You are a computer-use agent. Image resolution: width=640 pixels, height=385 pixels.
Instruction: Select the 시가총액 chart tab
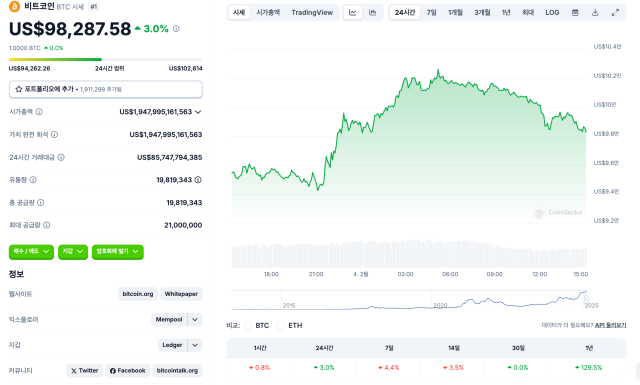(x=268, y=13)
